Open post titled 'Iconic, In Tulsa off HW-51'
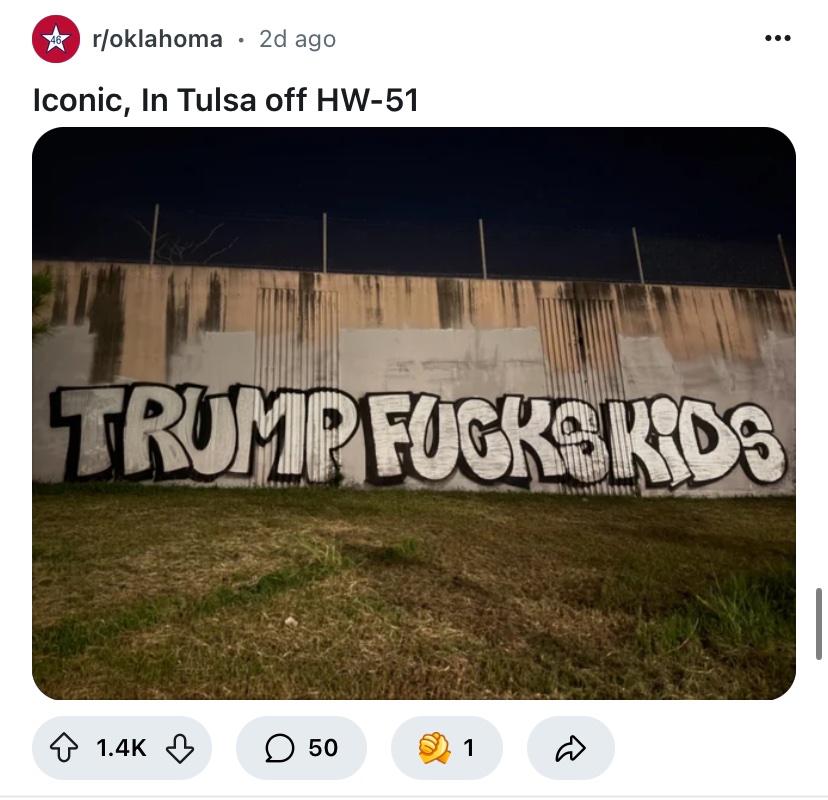 [x=225, y=99]
